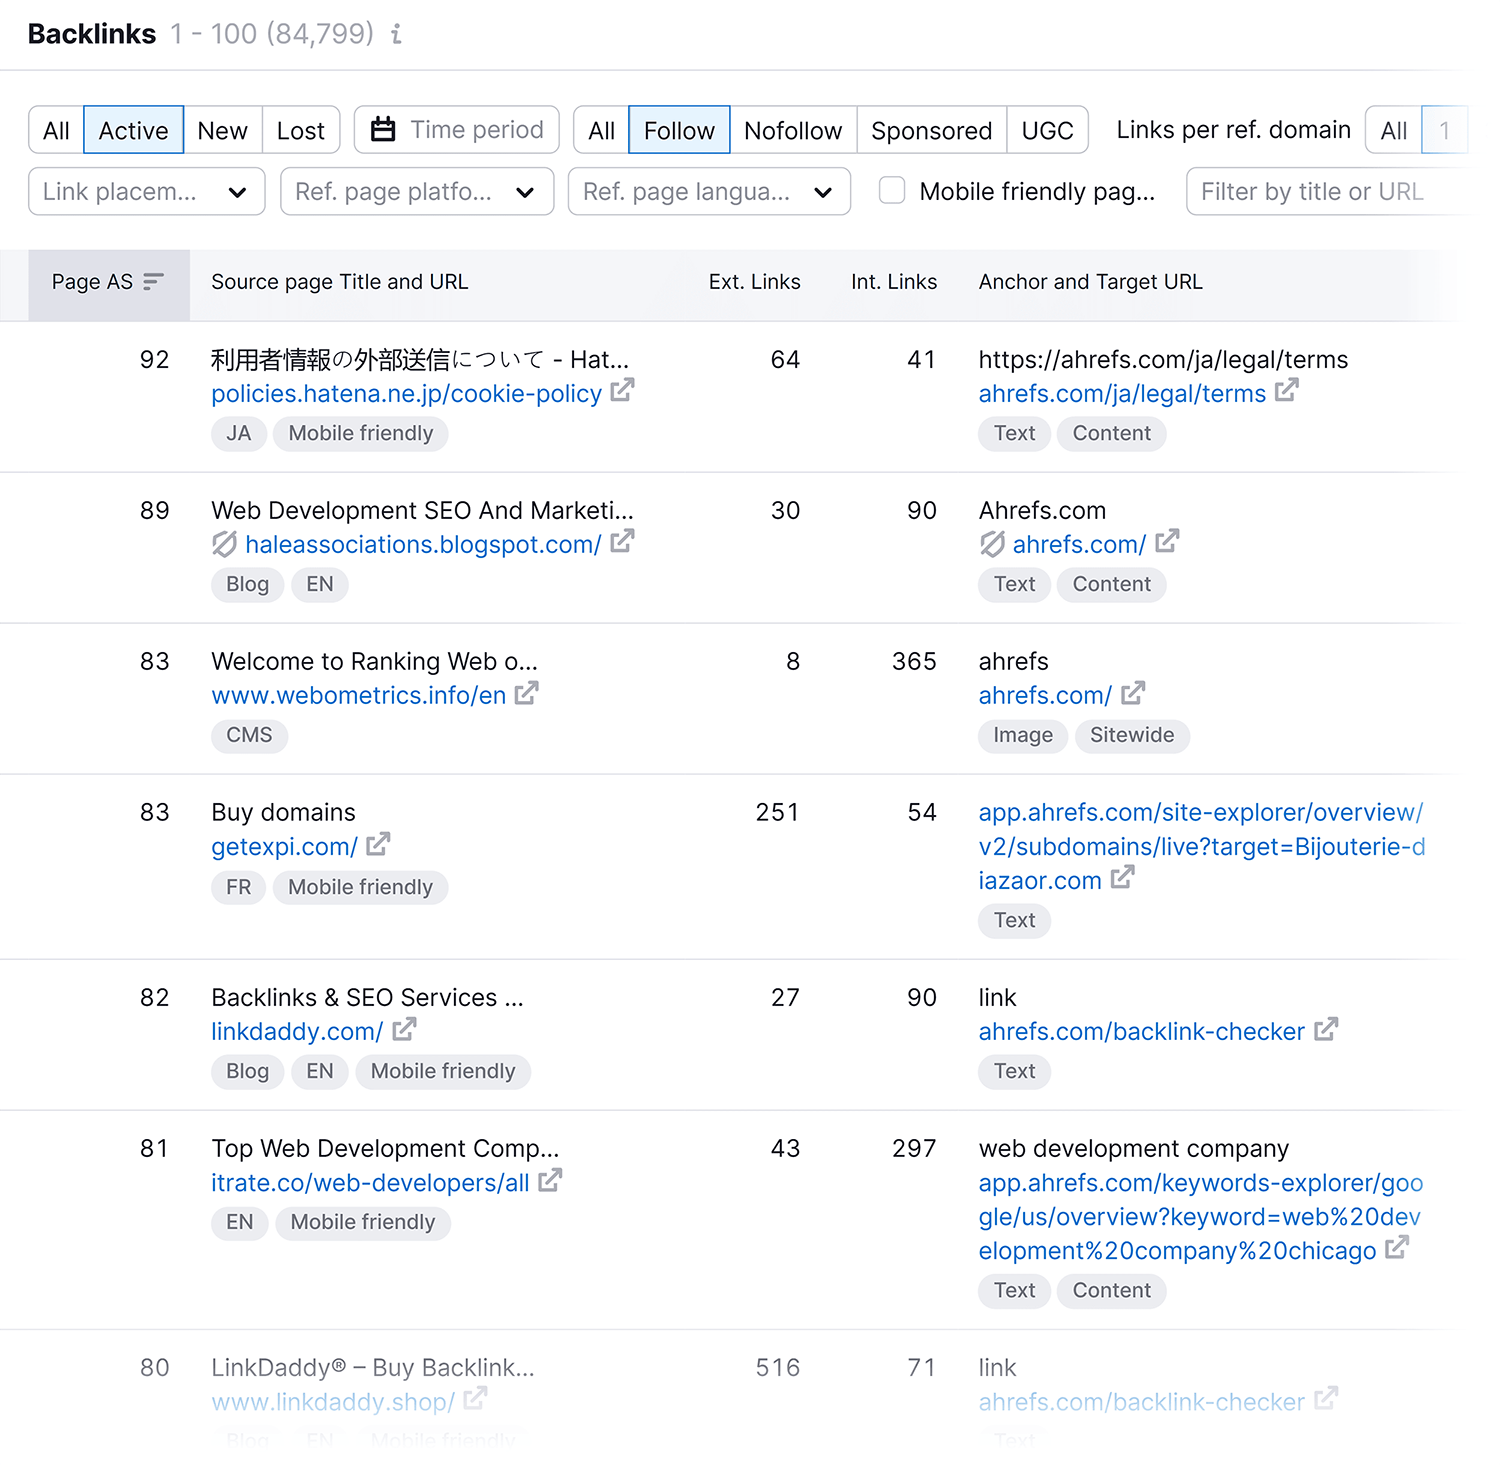Click the Sitewide tag in webometrics row

1132,735
